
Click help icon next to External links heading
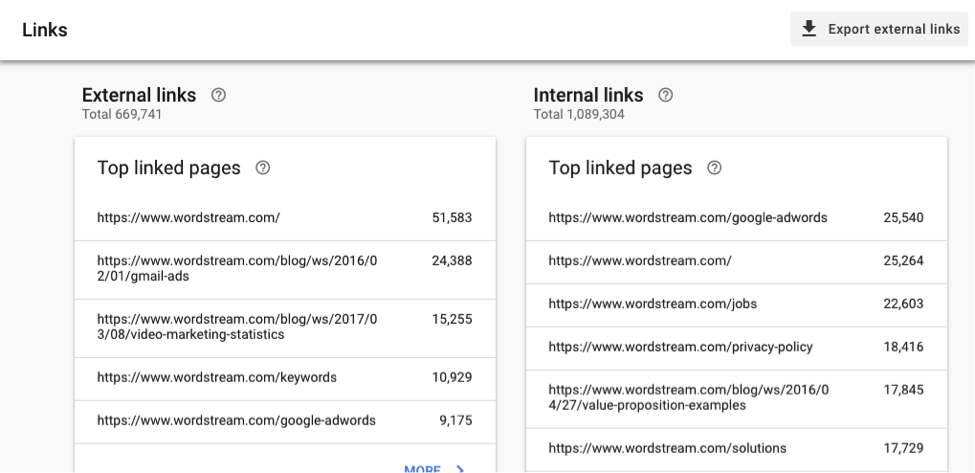(x=218, y=96)
